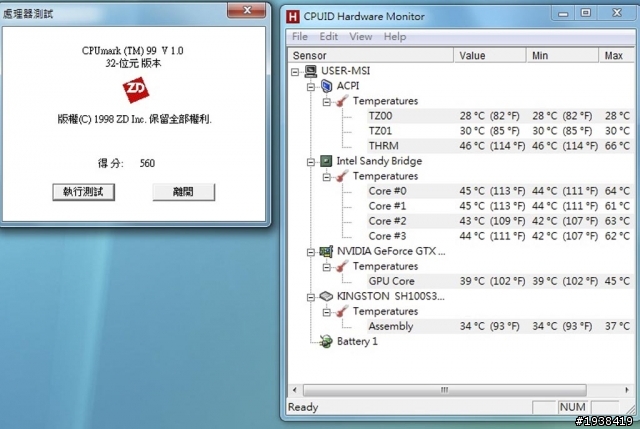Select the THRM row

[x=499, y=146]
